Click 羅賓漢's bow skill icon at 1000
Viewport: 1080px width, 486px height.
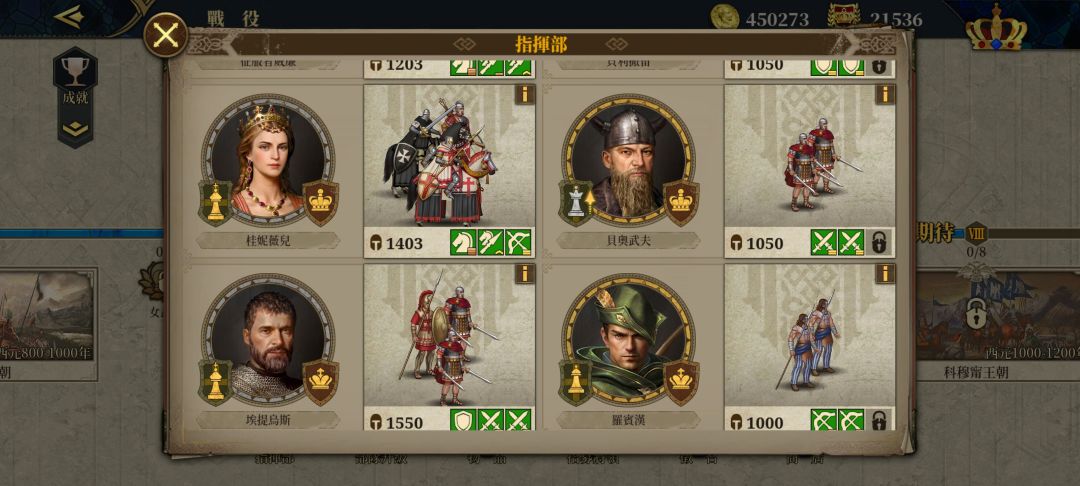(x=824, y=421)
